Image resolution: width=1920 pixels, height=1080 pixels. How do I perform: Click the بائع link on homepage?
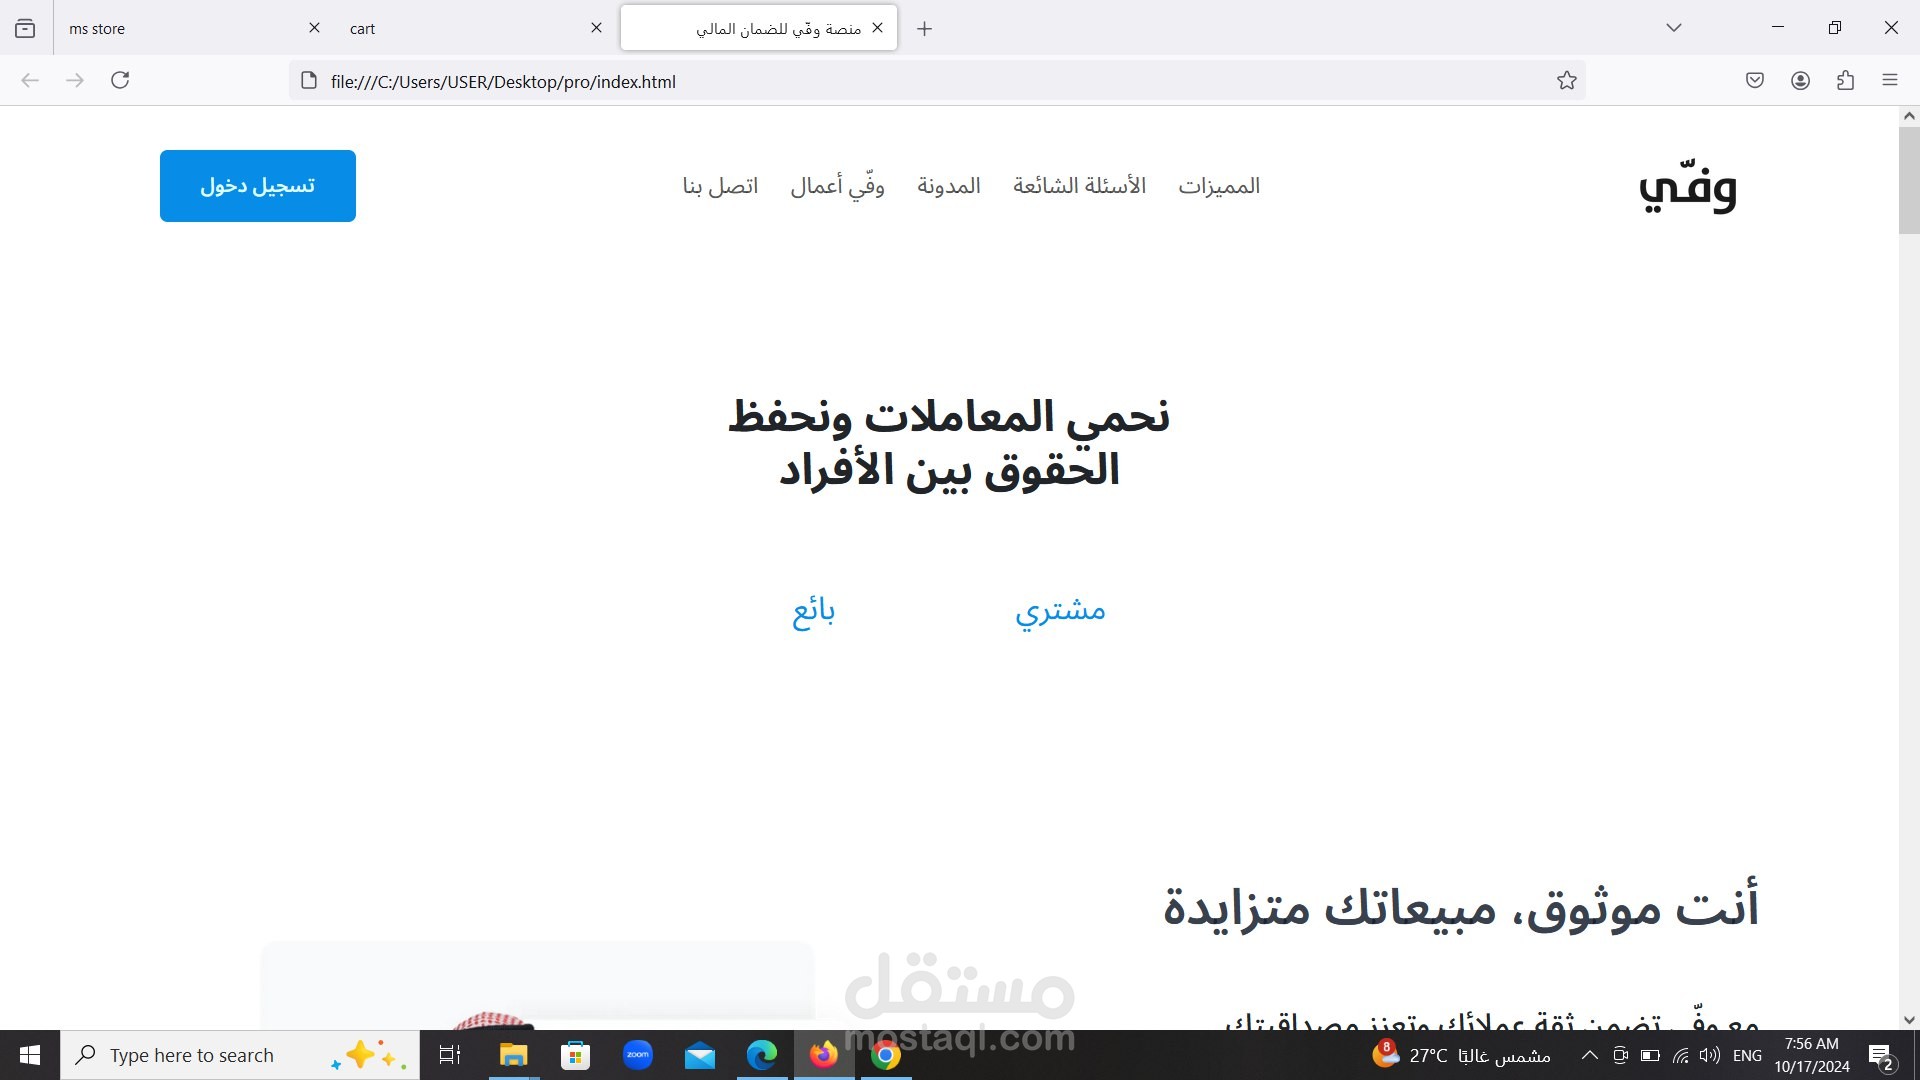pos(814,609)
